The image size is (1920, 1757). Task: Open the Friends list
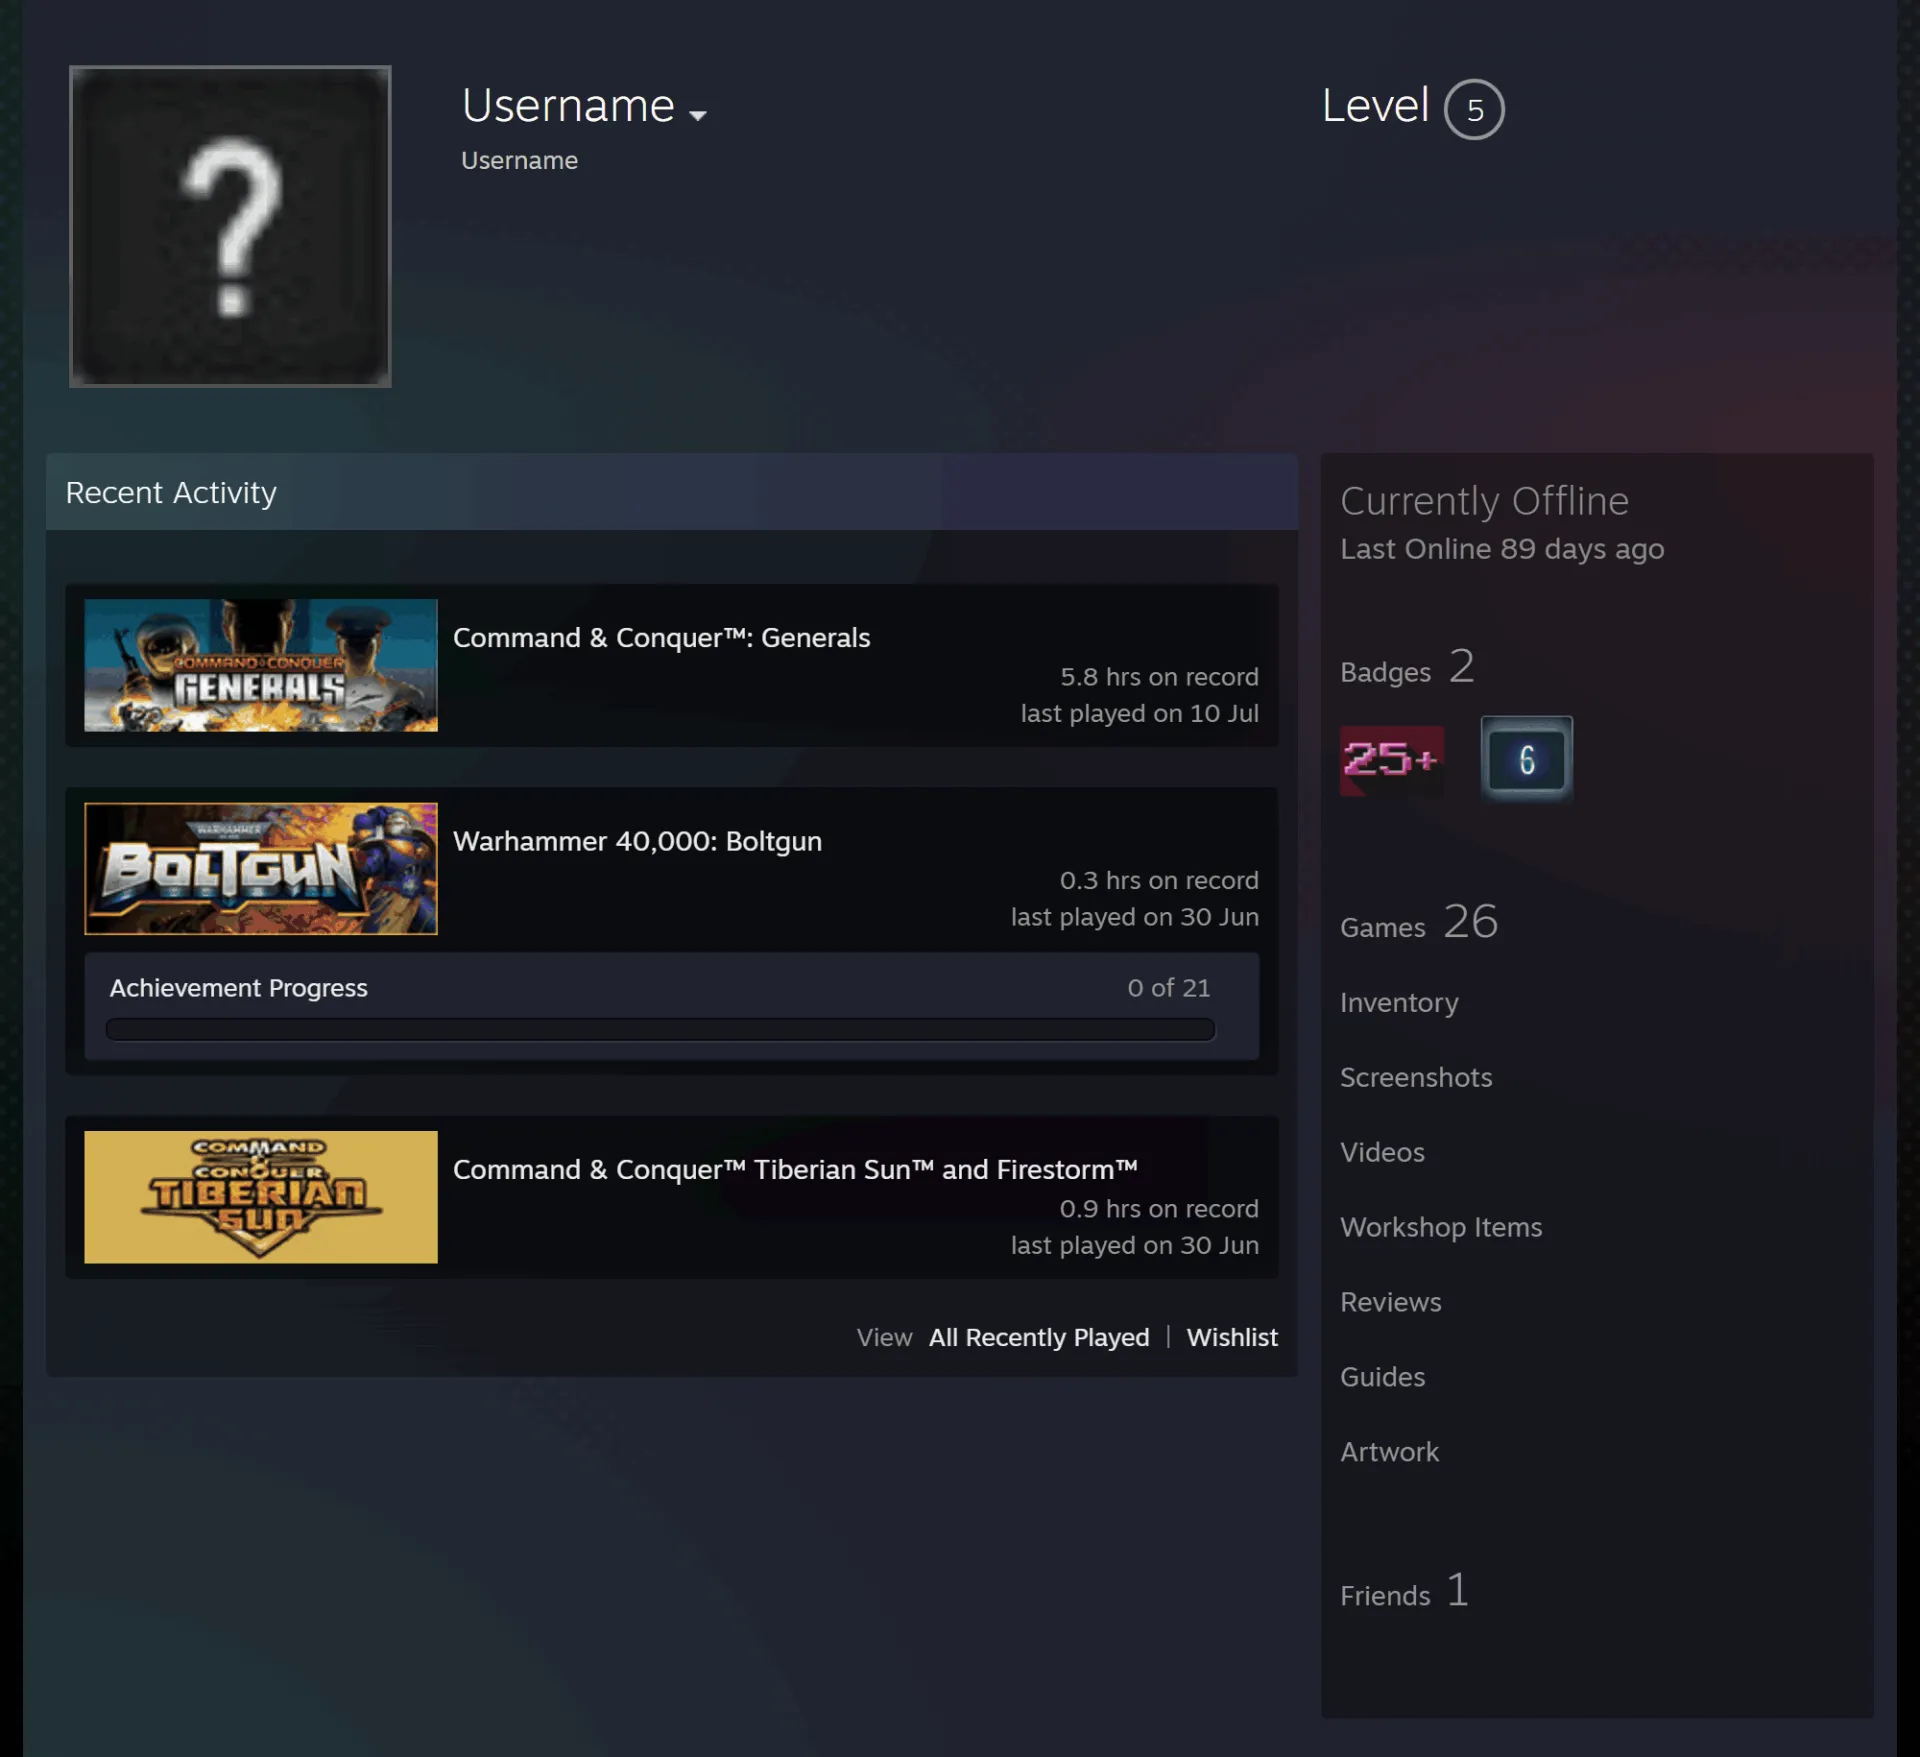coord(1404,1591)
